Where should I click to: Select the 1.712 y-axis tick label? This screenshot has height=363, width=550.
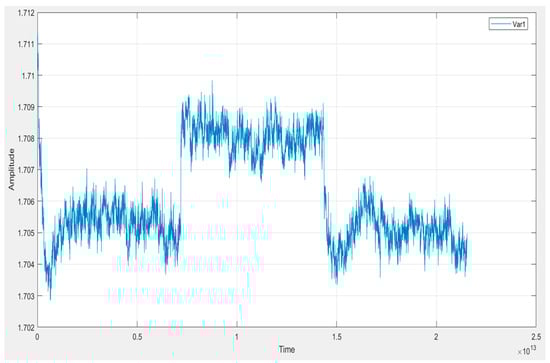pos(26,13)
